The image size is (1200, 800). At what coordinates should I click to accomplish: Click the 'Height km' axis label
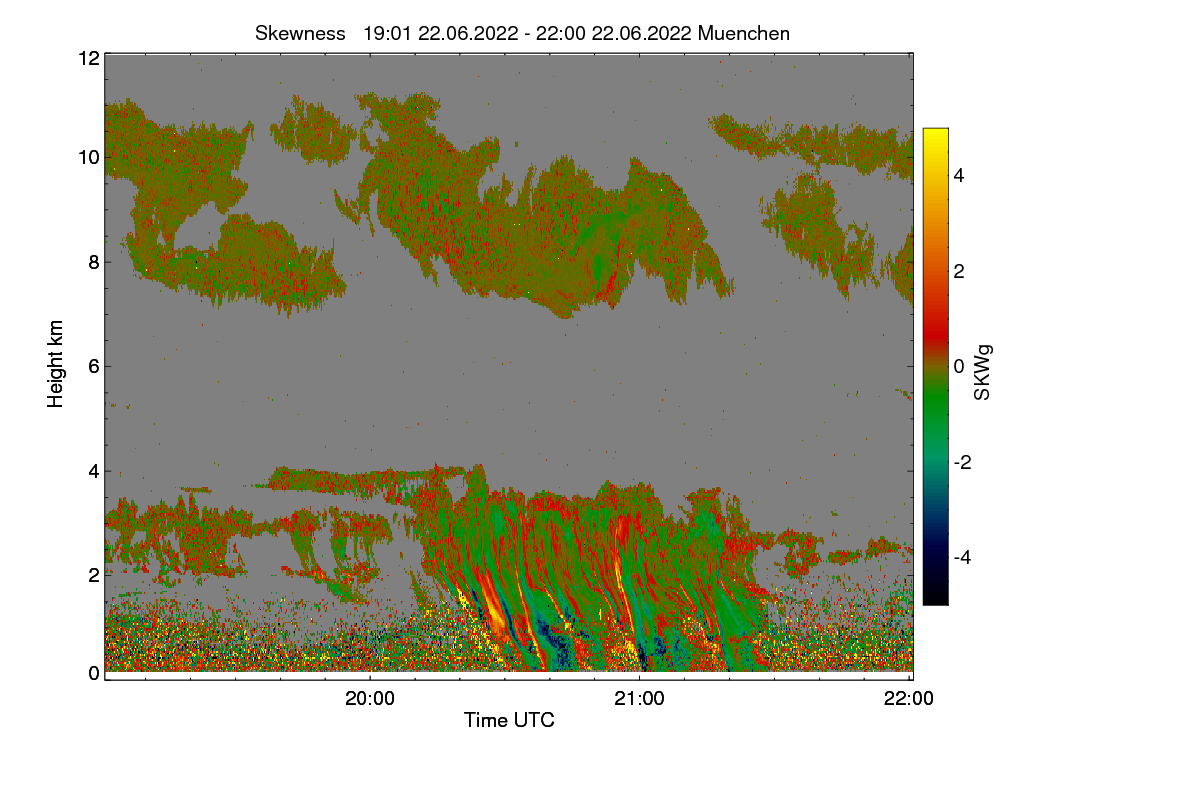(x=56, y=365)
